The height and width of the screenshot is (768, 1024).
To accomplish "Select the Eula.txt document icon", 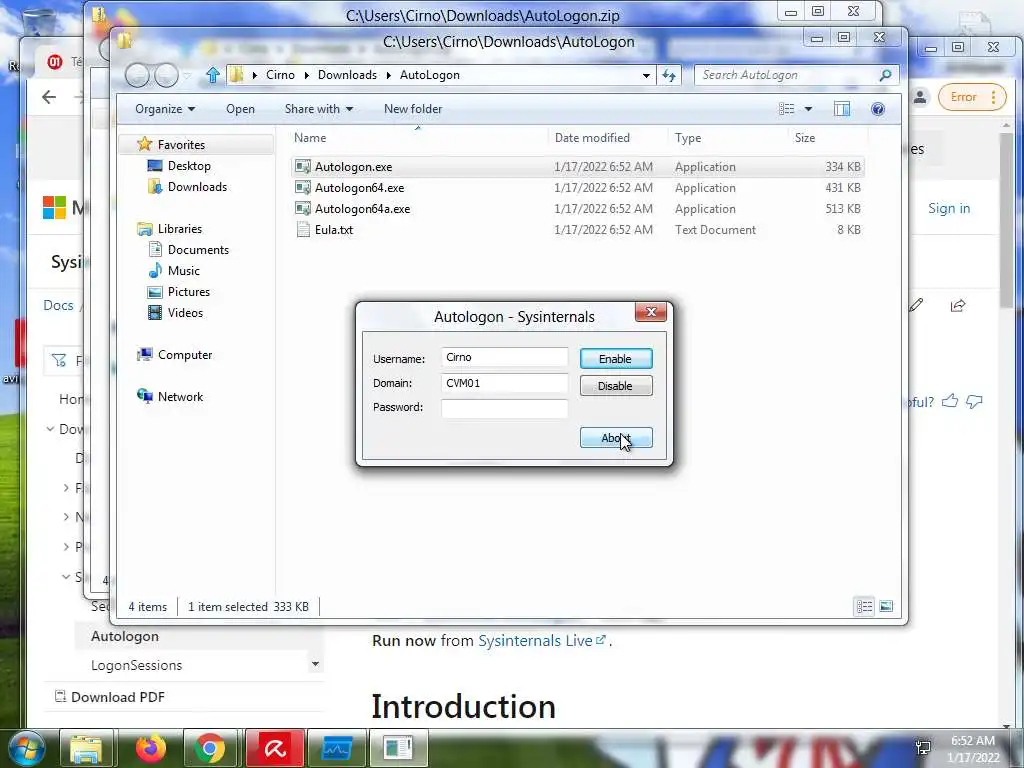I will tap(302, 229).
